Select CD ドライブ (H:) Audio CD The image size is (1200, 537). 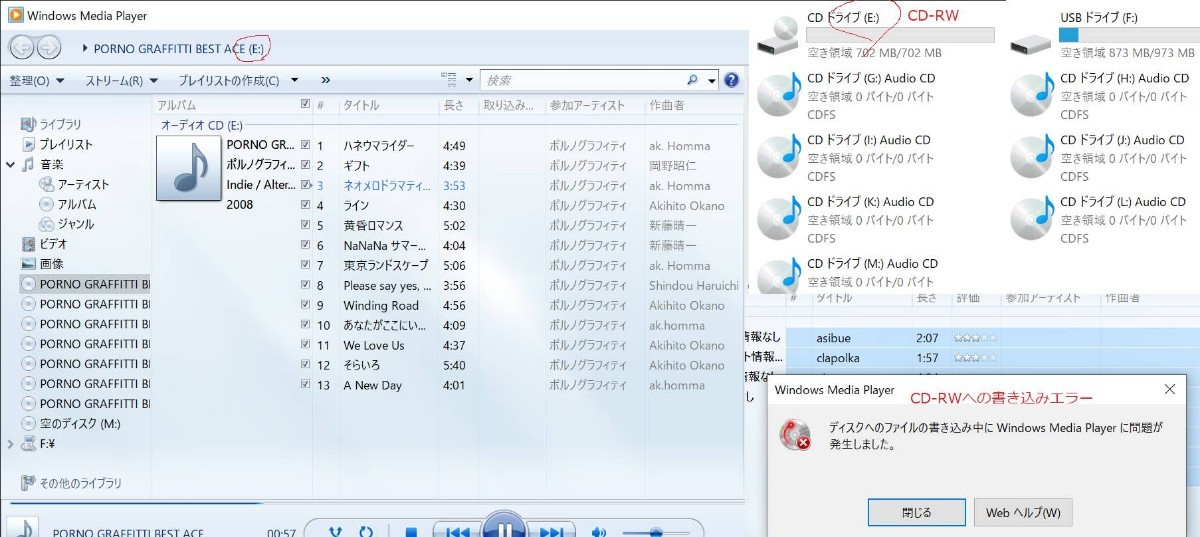(1100, 96)
